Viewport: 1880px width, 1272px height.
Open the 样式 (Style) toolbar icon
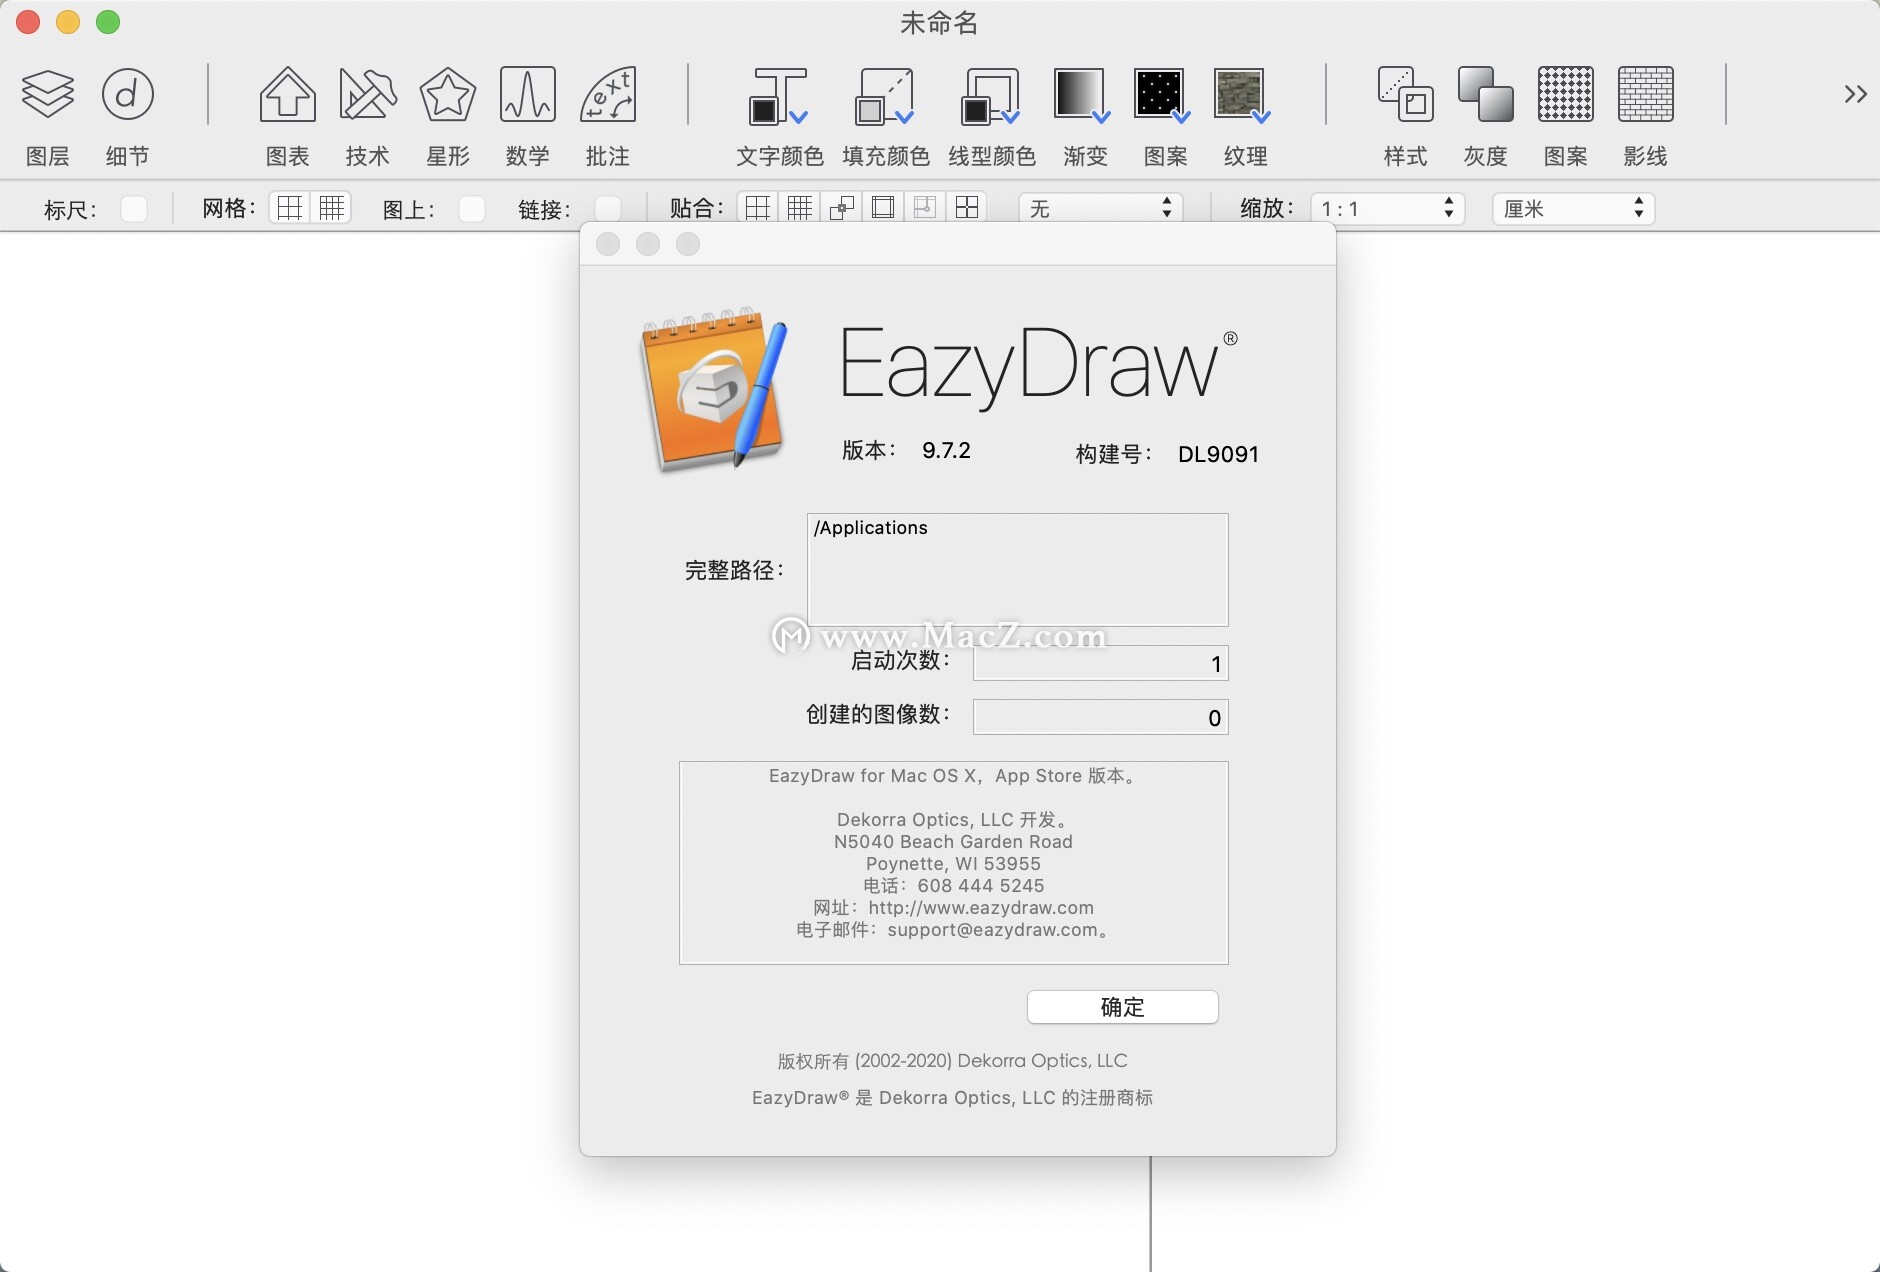(1406, 94)
